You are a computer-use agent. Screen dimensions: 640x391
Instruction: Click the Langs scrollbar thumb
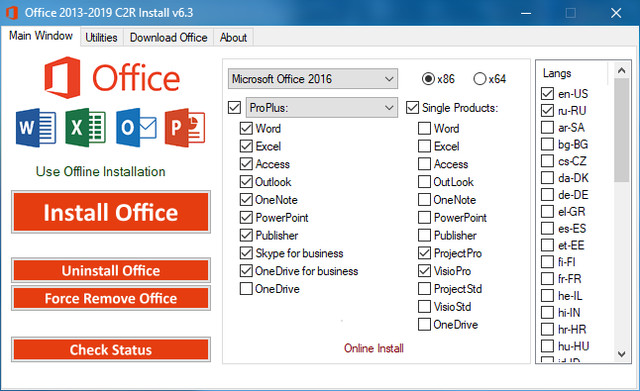click(x=622, y=130)
